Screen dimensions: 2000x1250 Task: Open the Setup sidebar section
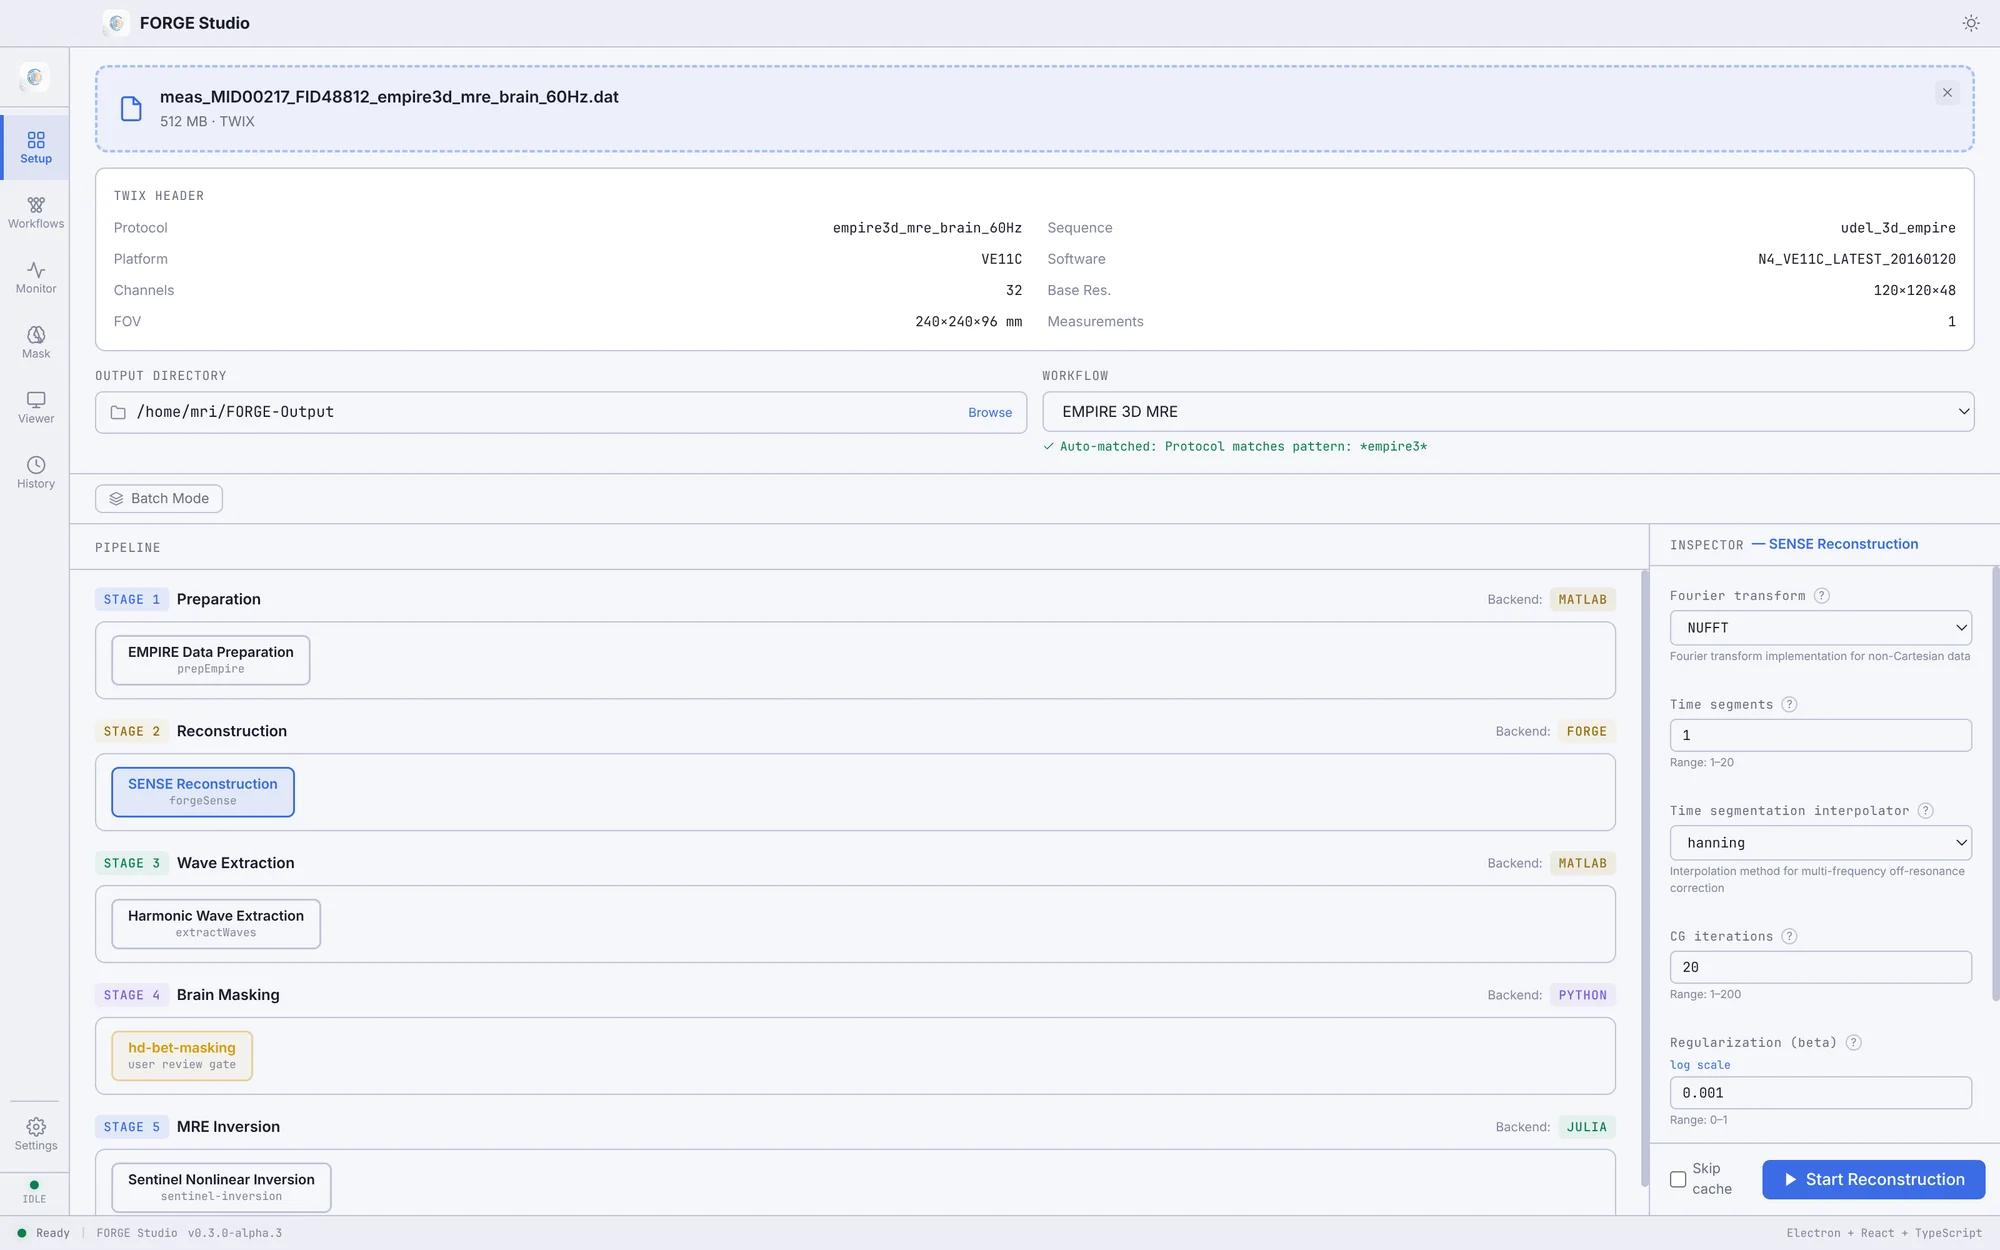coord(36,148)
